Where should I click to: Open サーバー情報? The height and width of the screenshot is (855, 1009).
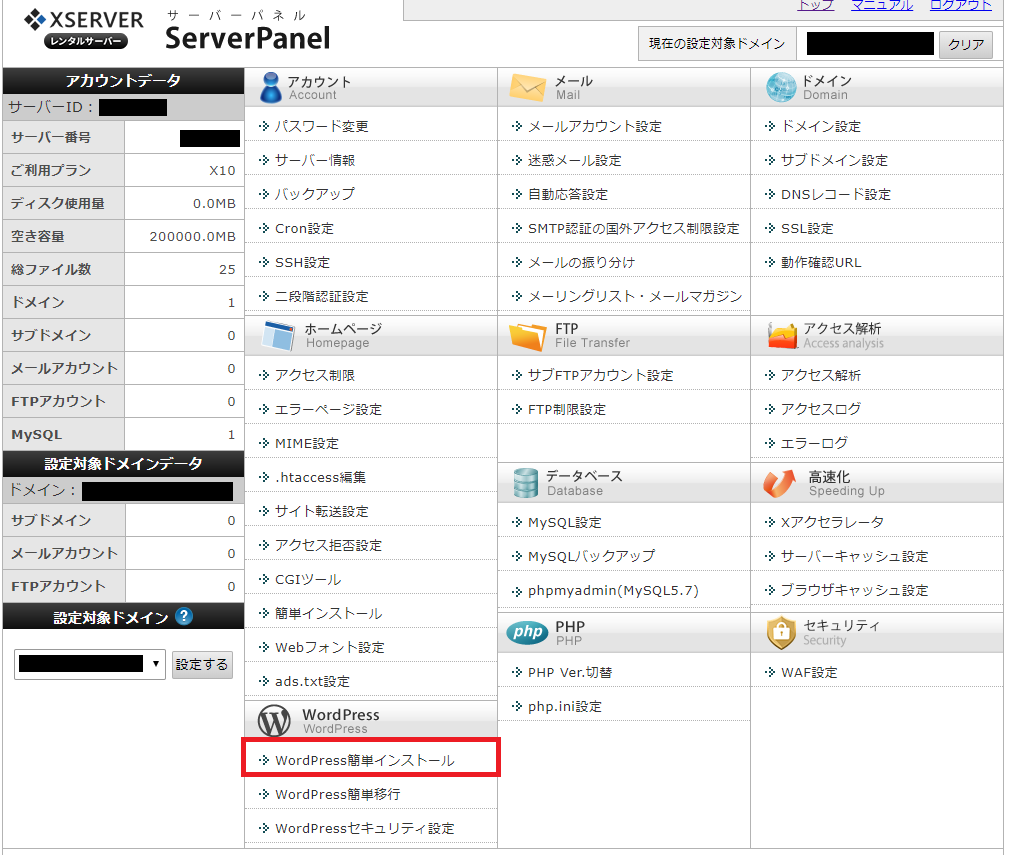315,160
